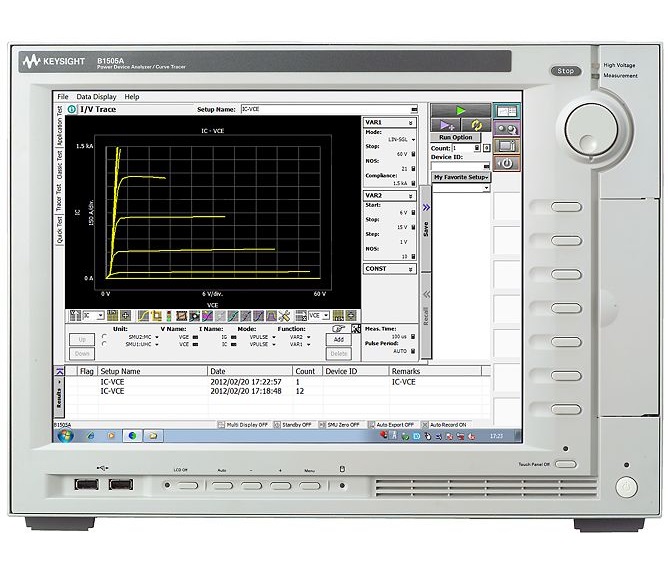
Task: Open X-axis VCE selection dropdown
Action: click(x=326, y=316)
